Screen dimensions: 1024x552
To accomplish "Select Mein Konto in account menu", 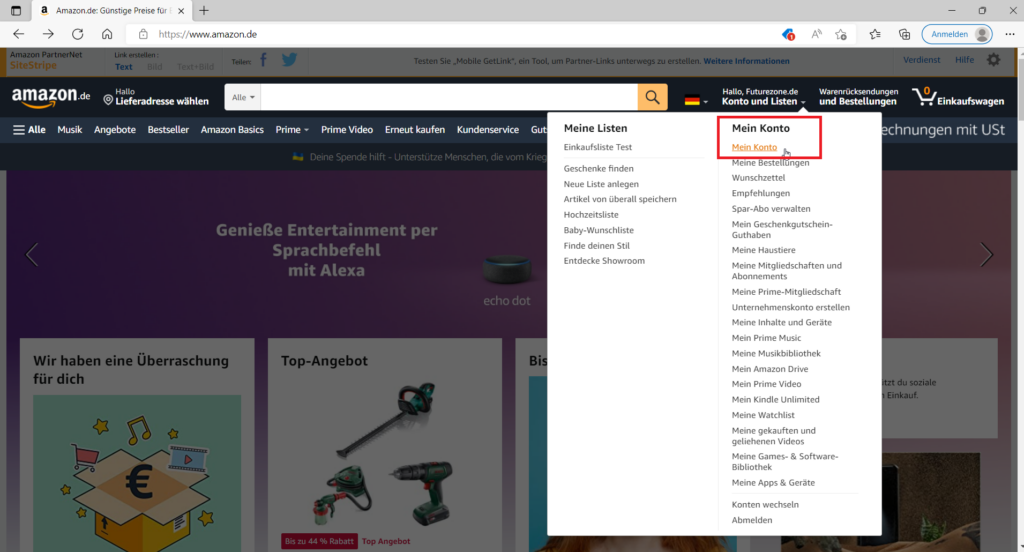I will (754, 147).
